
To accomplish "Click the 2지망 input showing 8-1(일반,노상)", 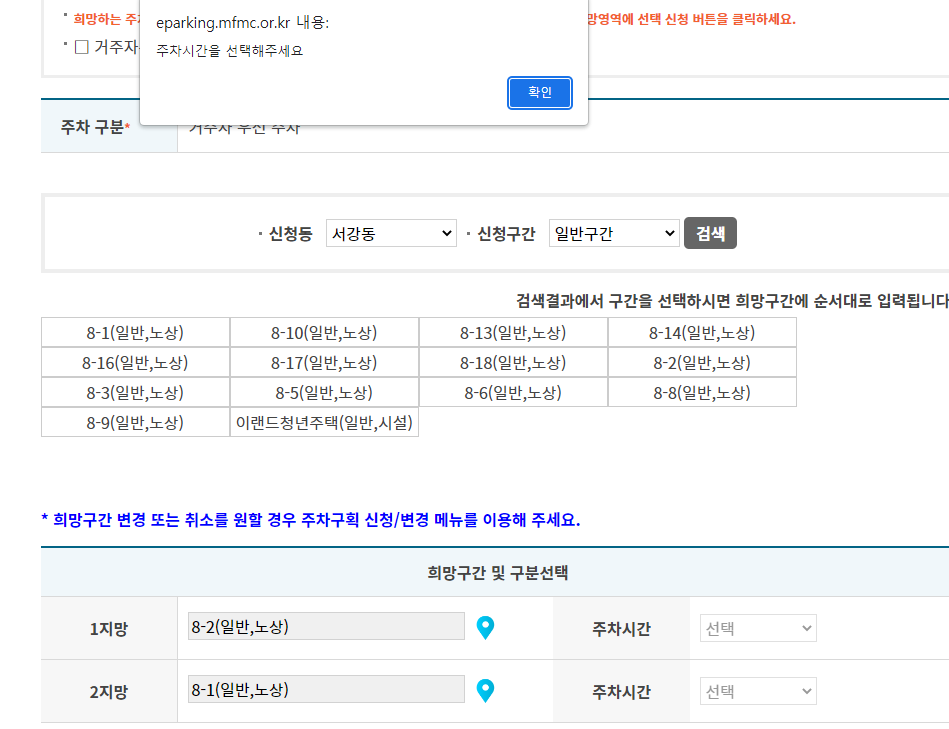I will click(x=326, y=690).
